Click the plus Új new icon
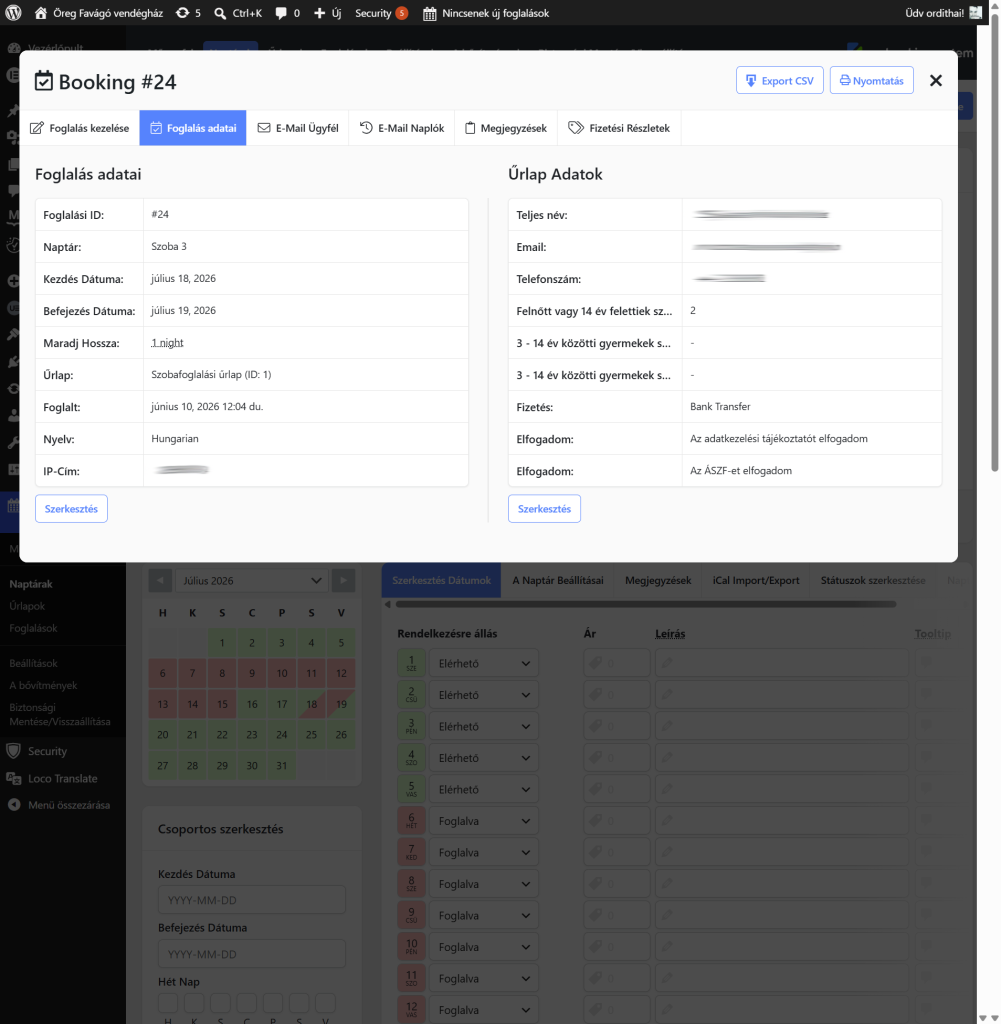Screen dimensions: 1001x1024 pyautogui.click(x=319, y=13)
